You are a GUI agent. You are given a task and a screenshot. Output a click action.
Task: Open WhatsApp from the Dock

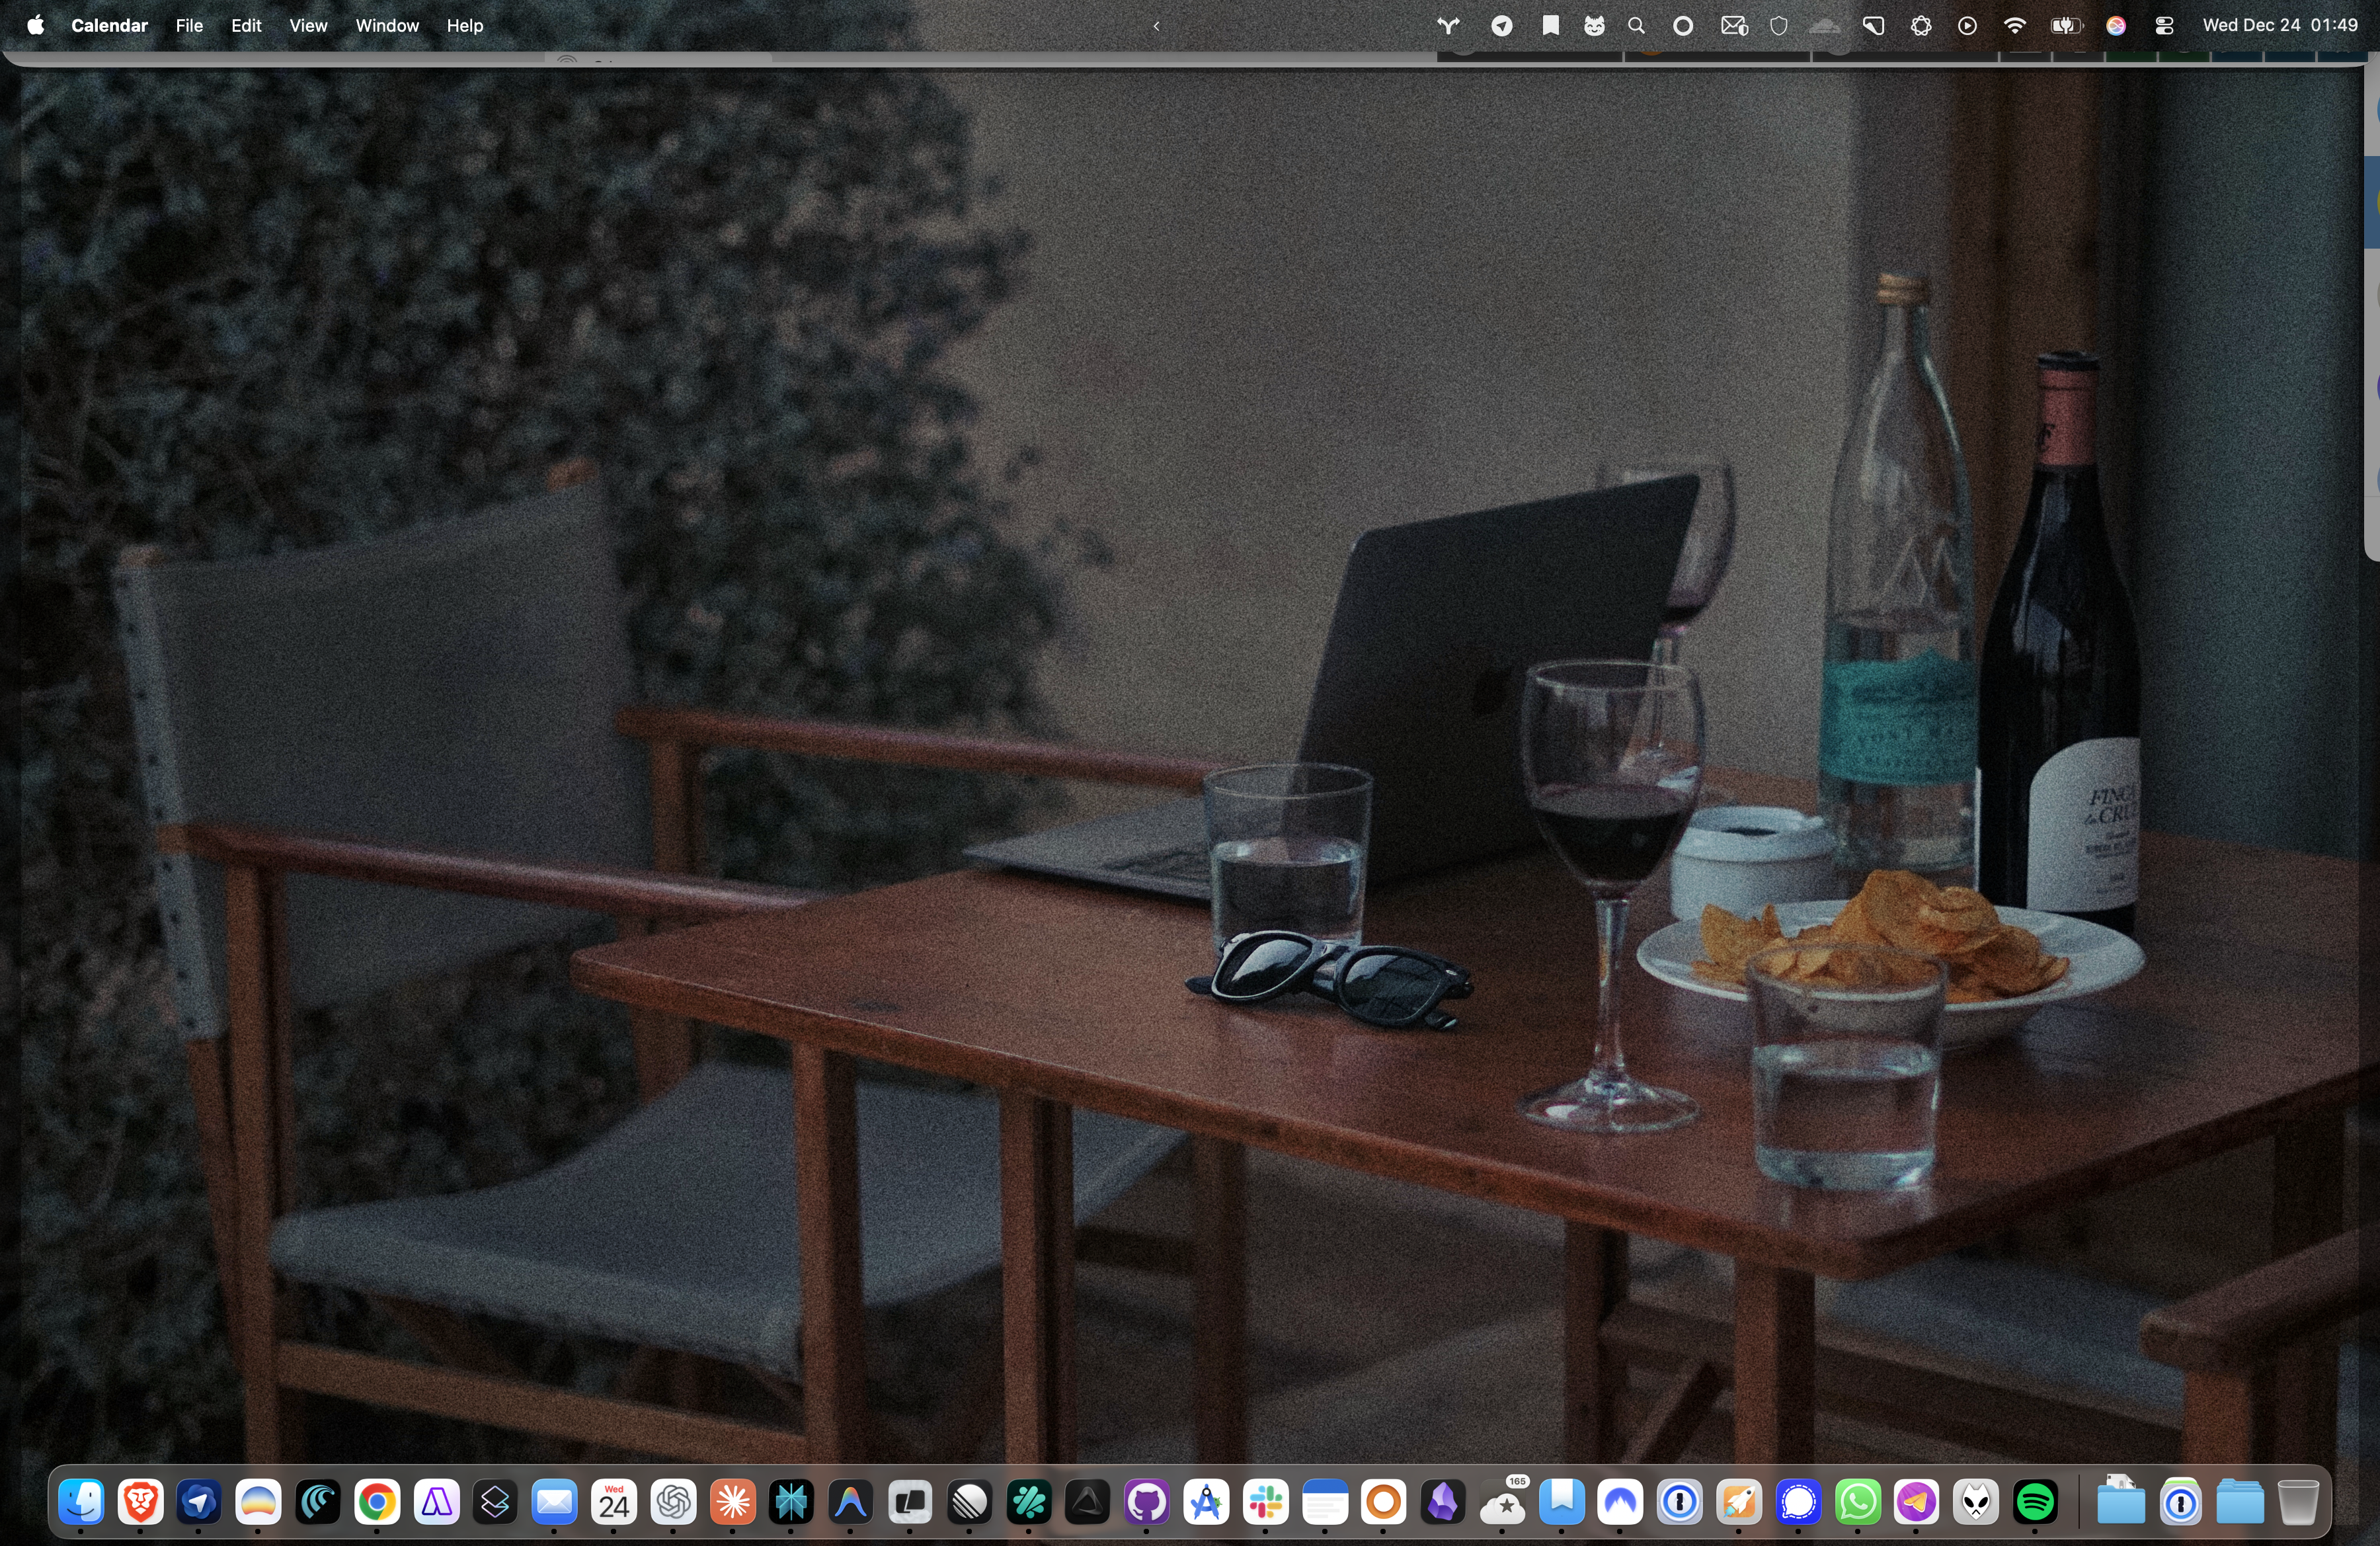(1858, 1502)
